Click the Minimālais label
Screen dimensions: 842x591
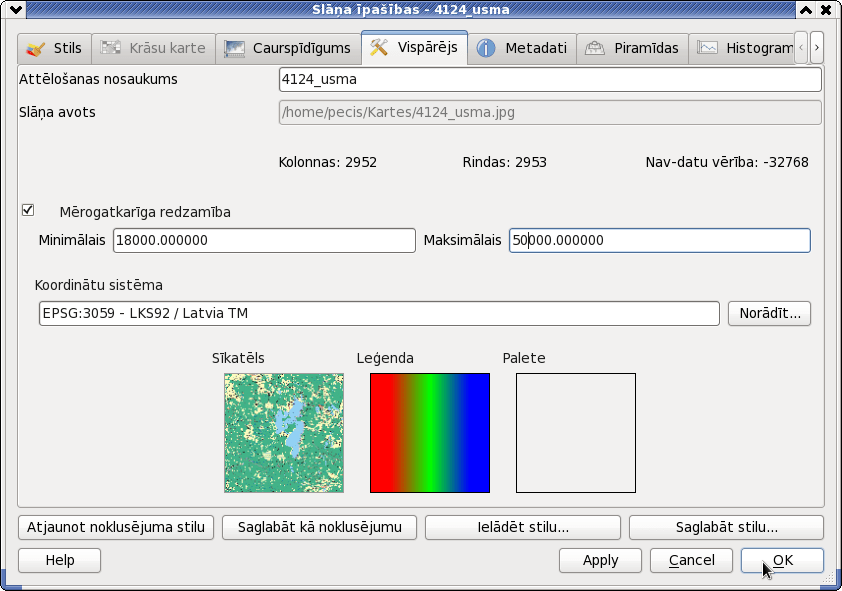tap(72, 240)
